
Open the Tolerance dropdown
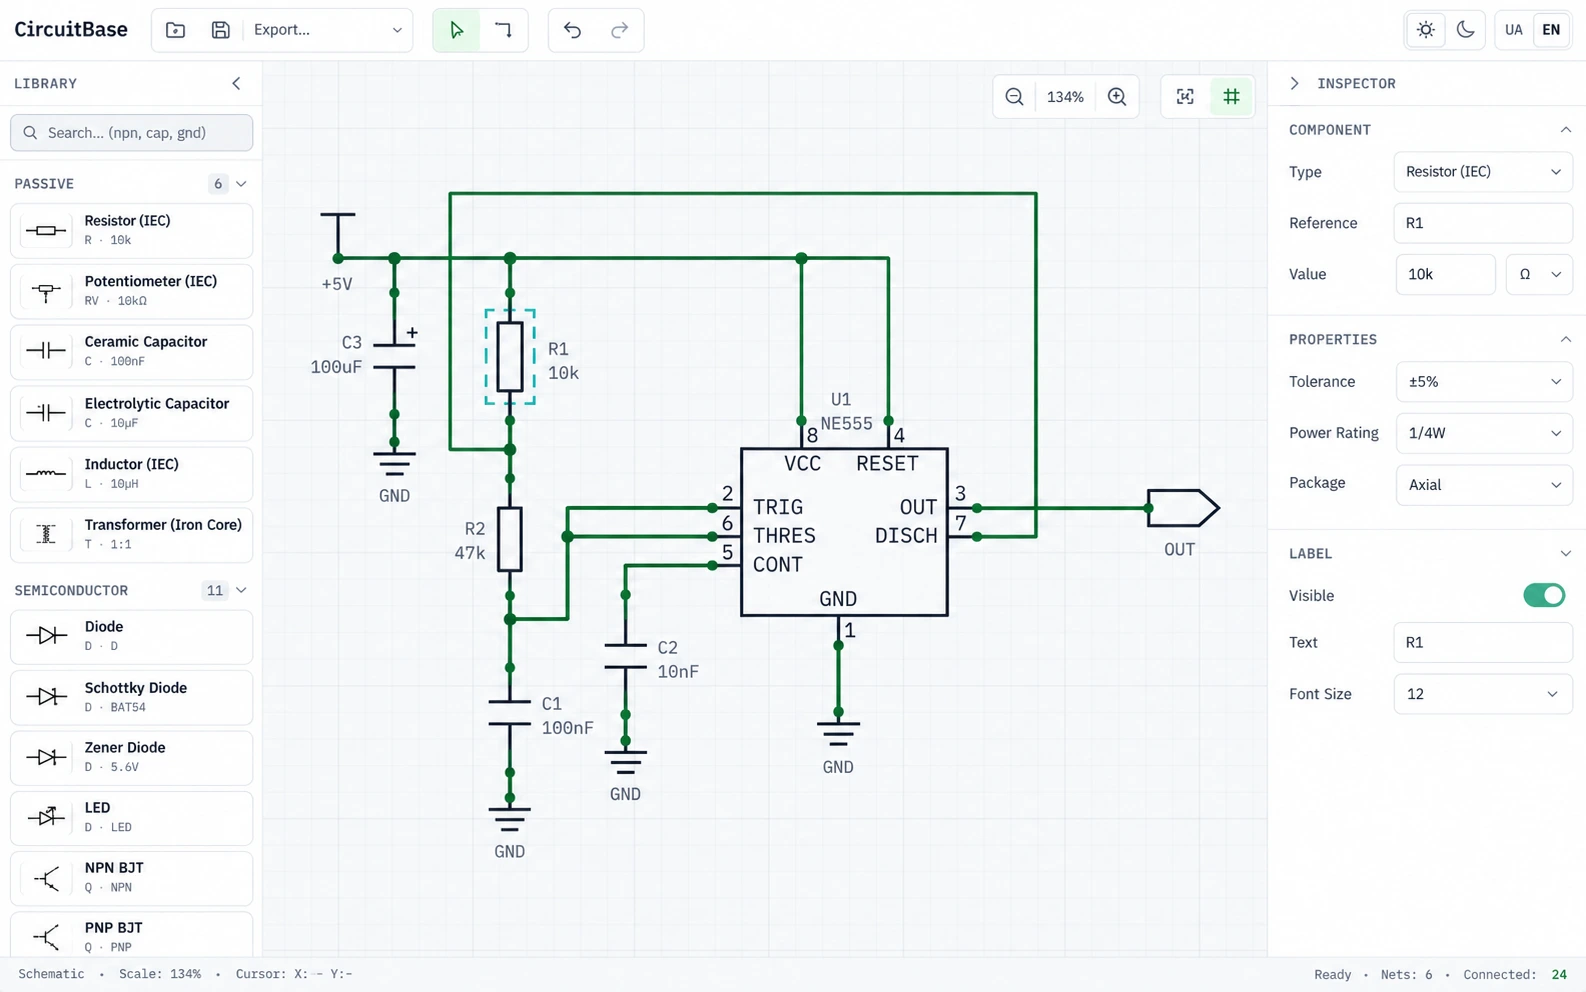click(1484, 382)
